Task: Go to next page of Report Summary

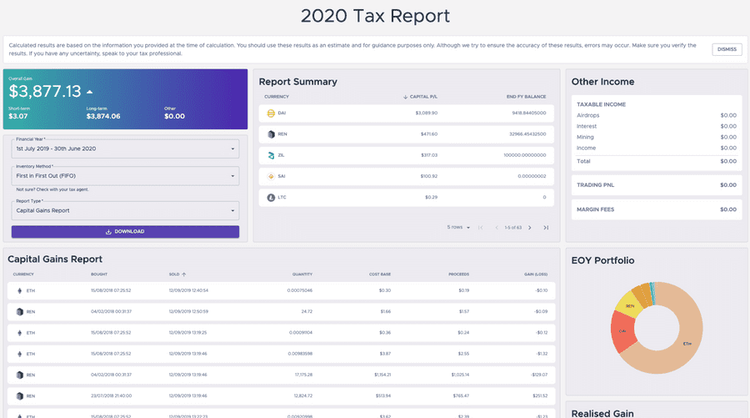Action: tap(528, 227)
